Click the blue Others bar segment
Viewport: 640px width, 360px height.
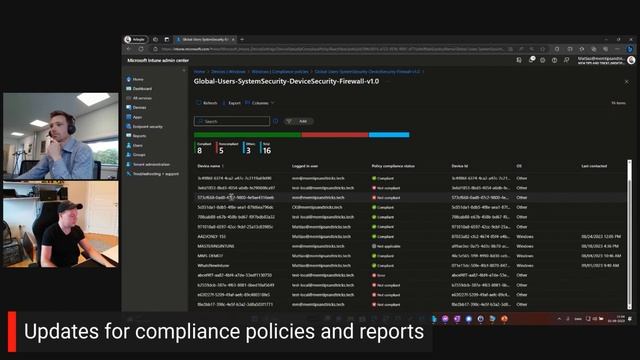click(389, 135)
